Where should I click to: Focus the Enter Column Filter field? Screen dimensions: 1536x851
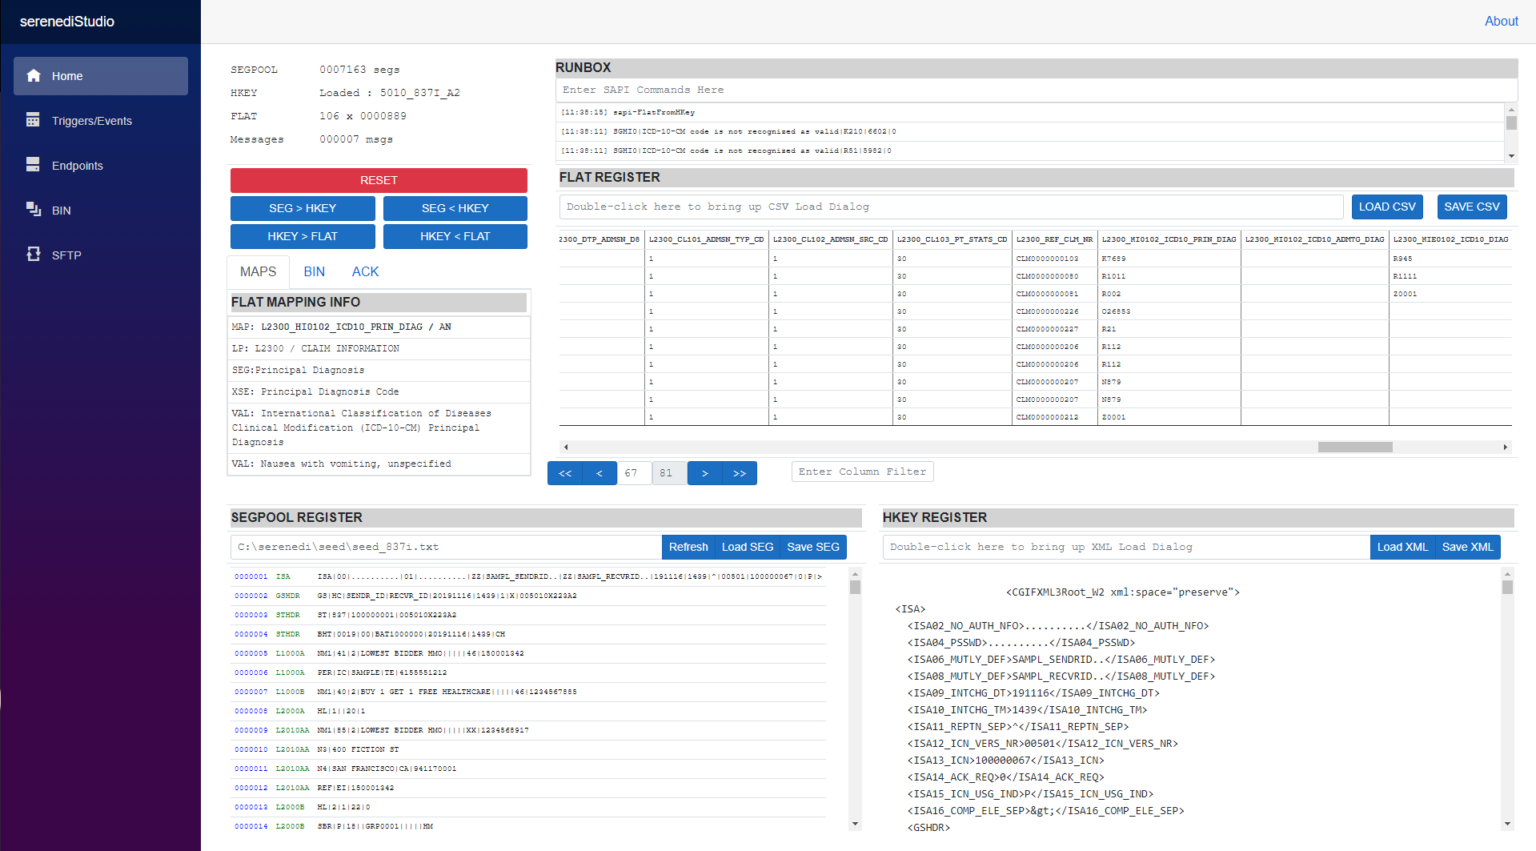click(863, 472)
